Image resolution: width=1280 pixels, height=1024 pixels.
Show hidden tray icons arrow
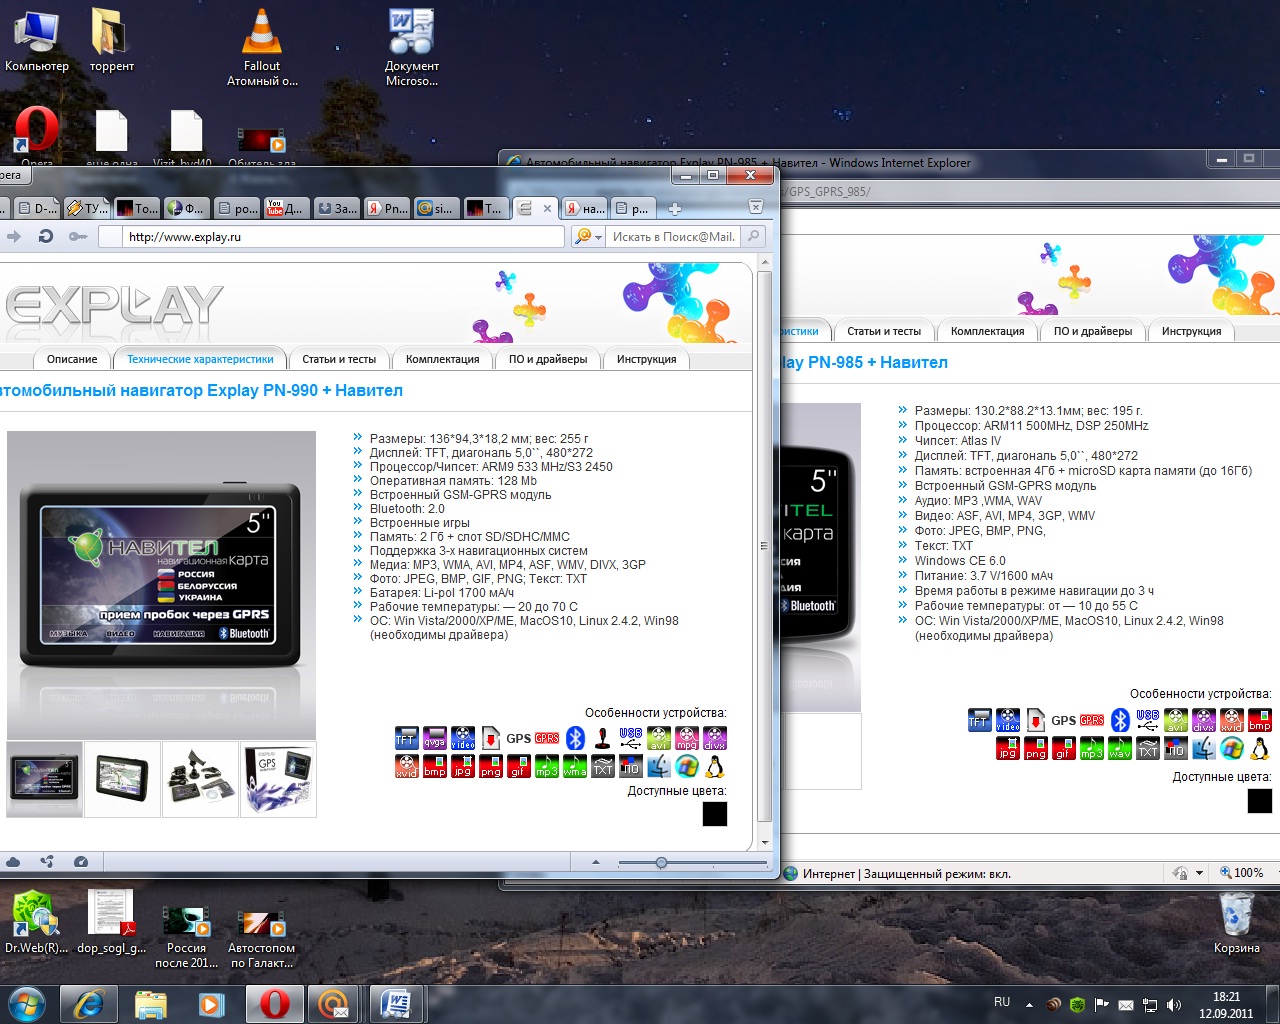[1029, 1004]
